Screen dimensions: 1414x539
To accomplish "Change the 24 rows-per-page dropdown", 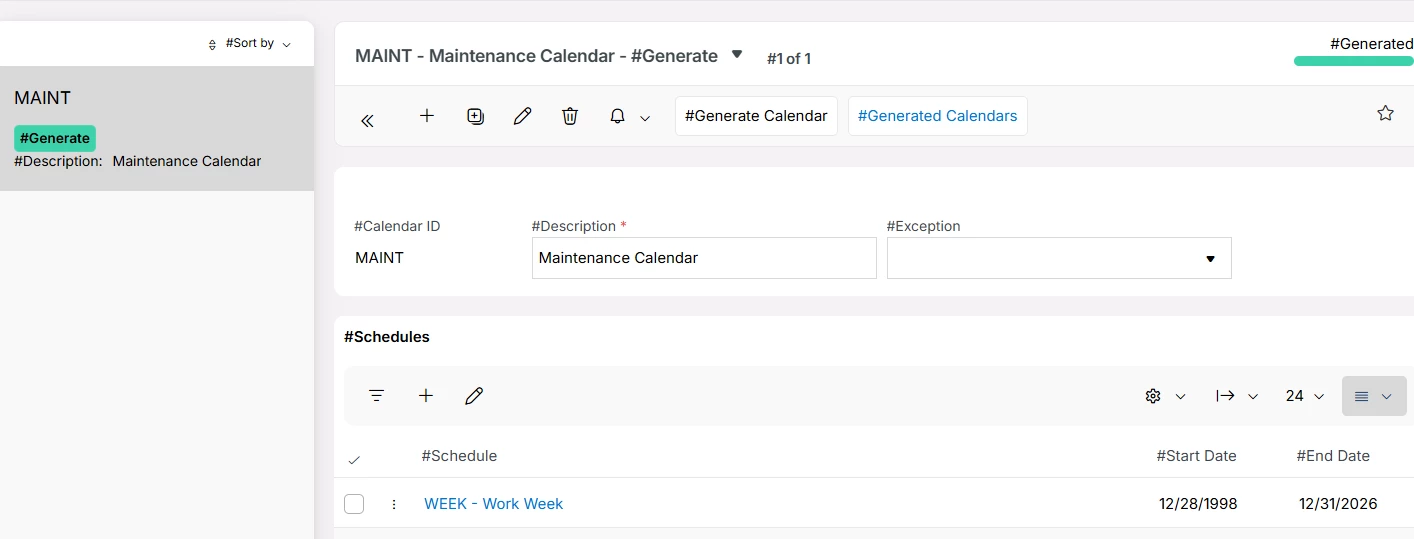I will (x=1305, y=396).
